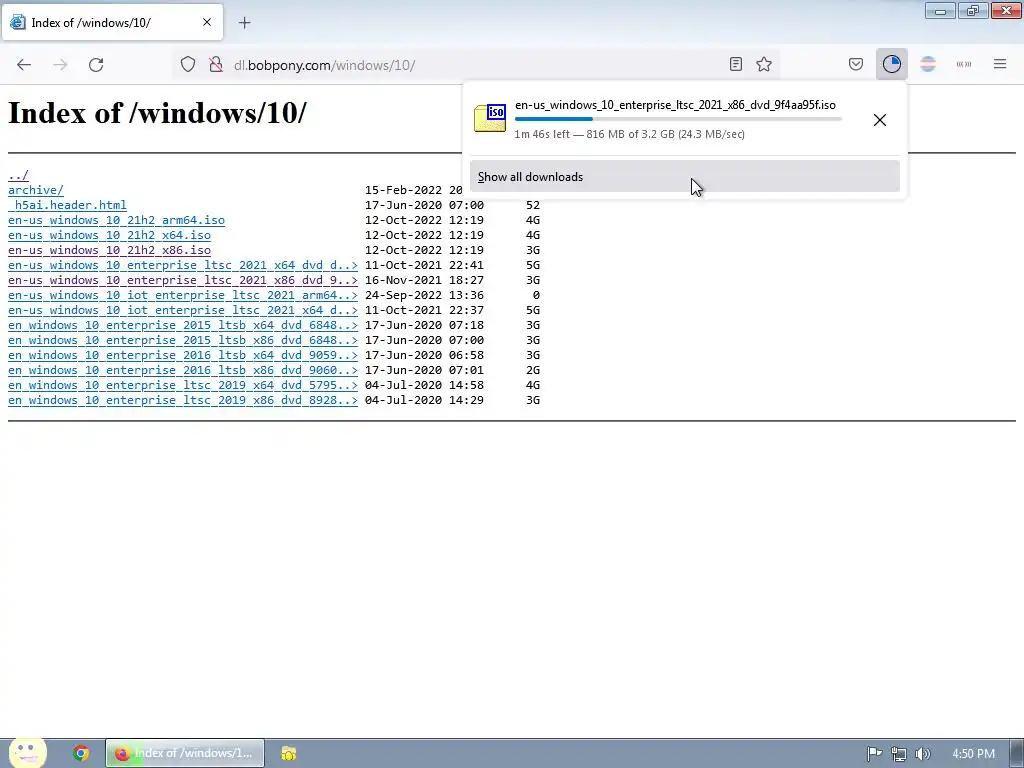The width and height of the screenshot is (1024, 768).
Task: Click enterprise ltsc 2019 x64 dvd link
Action: (x=183, y=385)
